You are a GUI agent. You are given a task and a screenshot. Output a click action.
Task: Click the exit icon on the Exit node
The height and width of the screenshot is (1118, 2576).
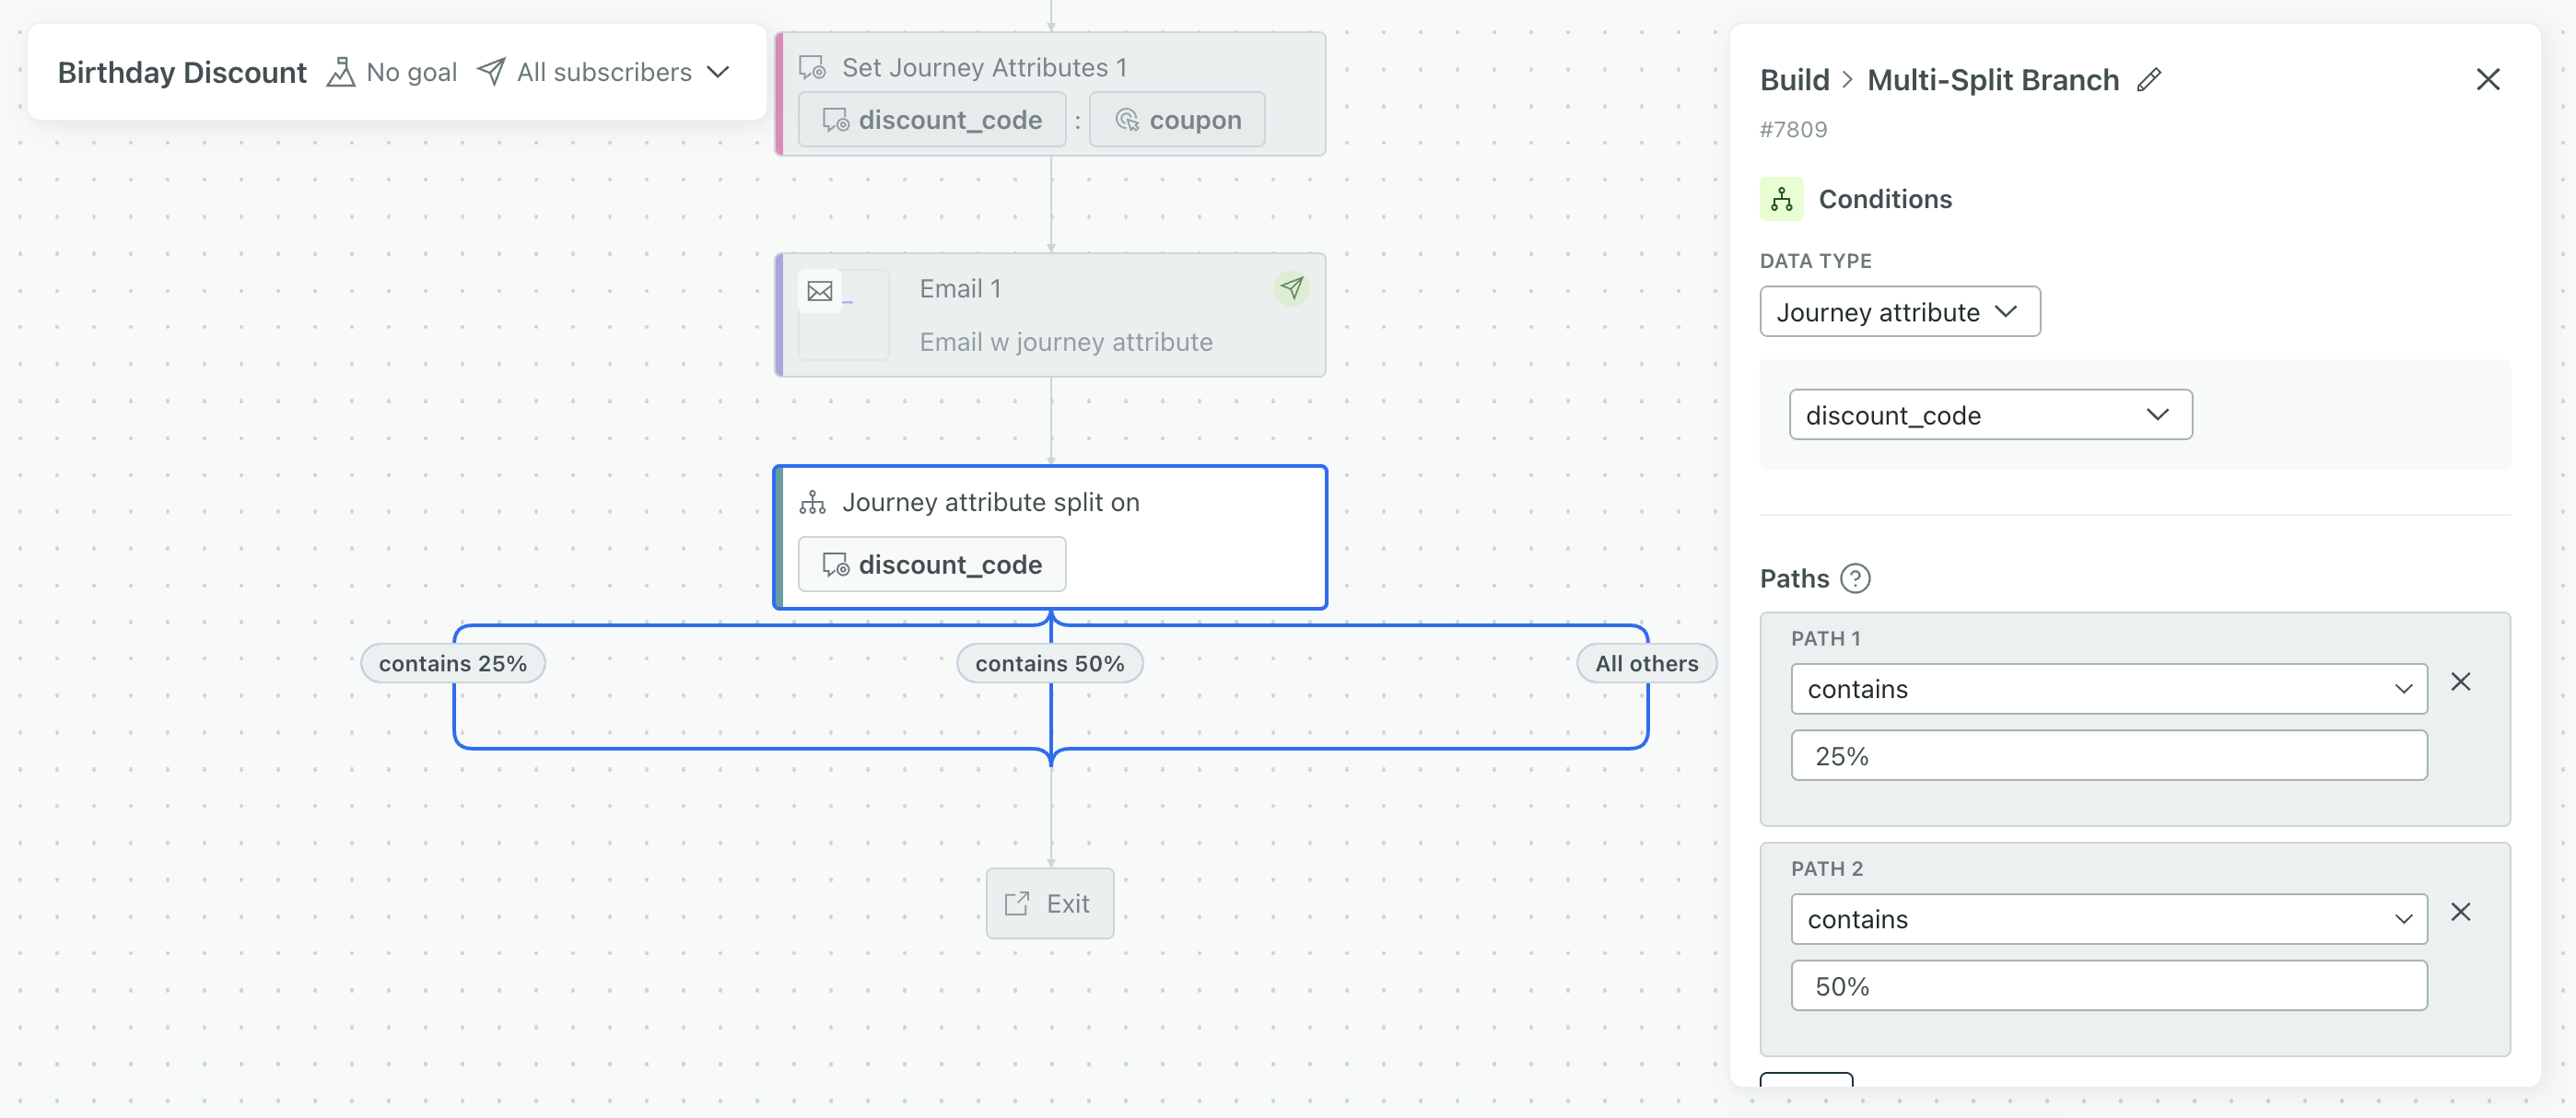1016,902
